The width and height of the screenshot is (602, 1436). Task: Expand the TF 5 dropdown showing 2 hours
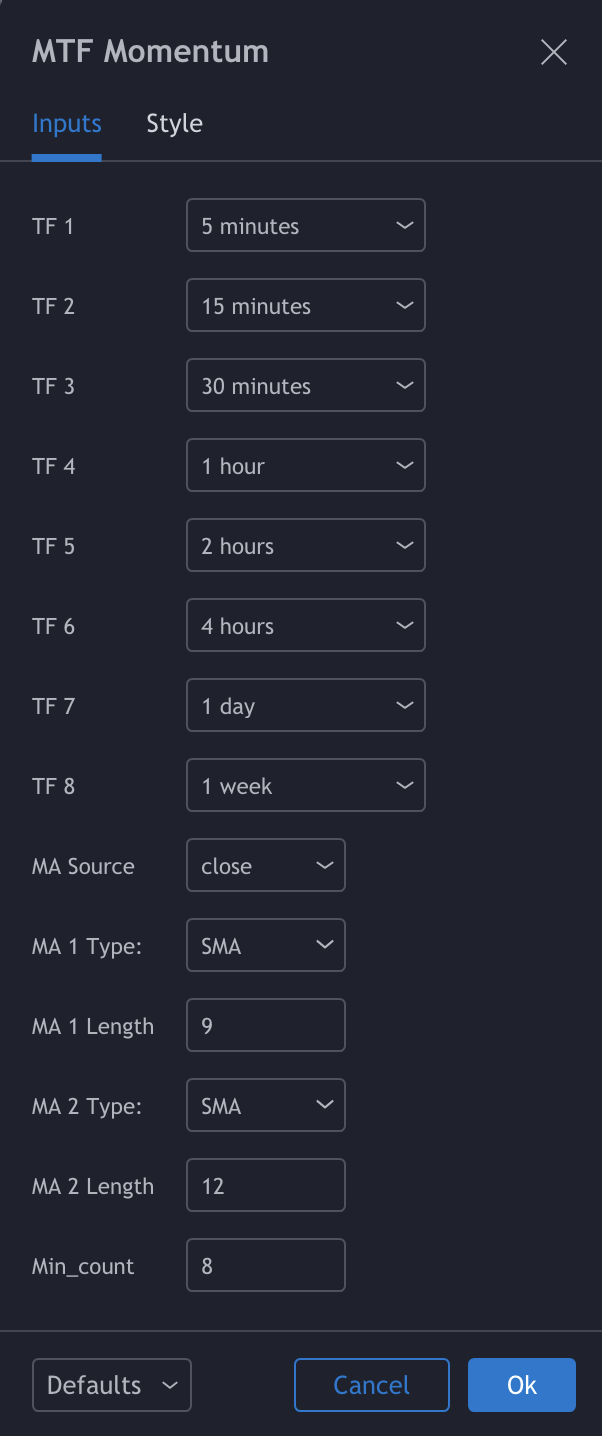(305, 546)
